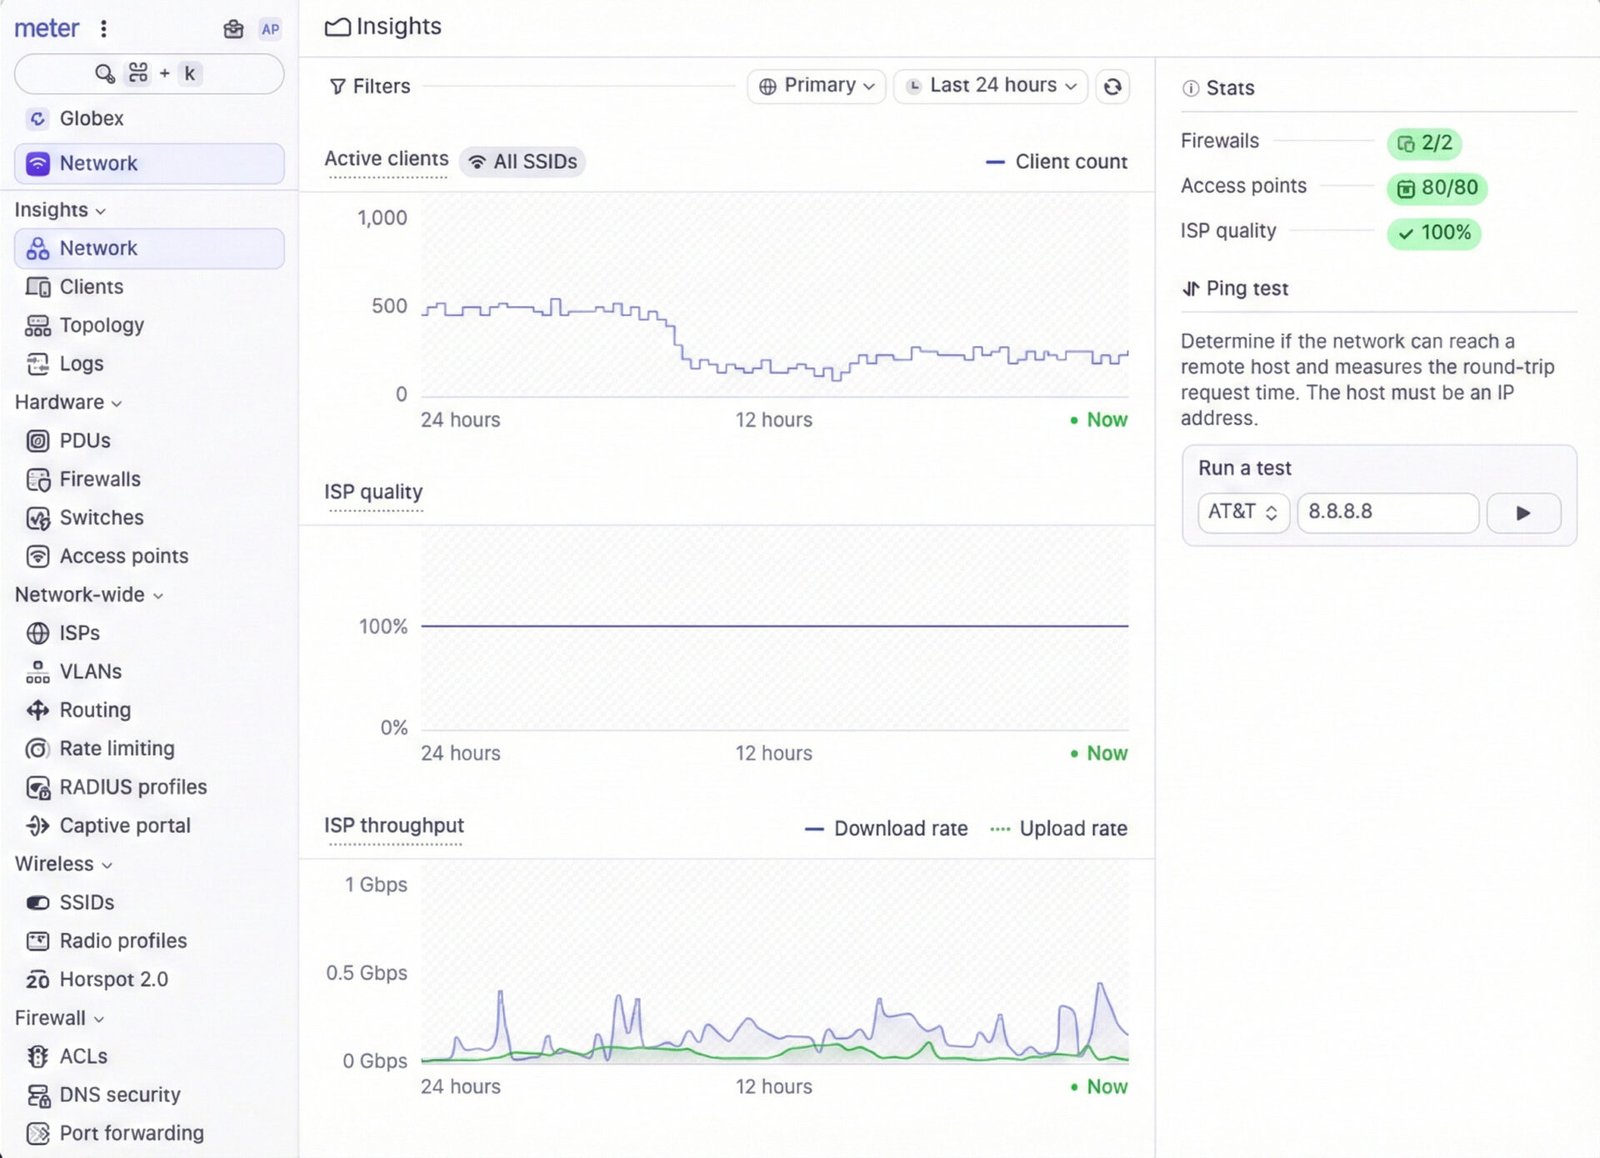
Task: Open DNS security settings
Action: tap(119, 1095)
